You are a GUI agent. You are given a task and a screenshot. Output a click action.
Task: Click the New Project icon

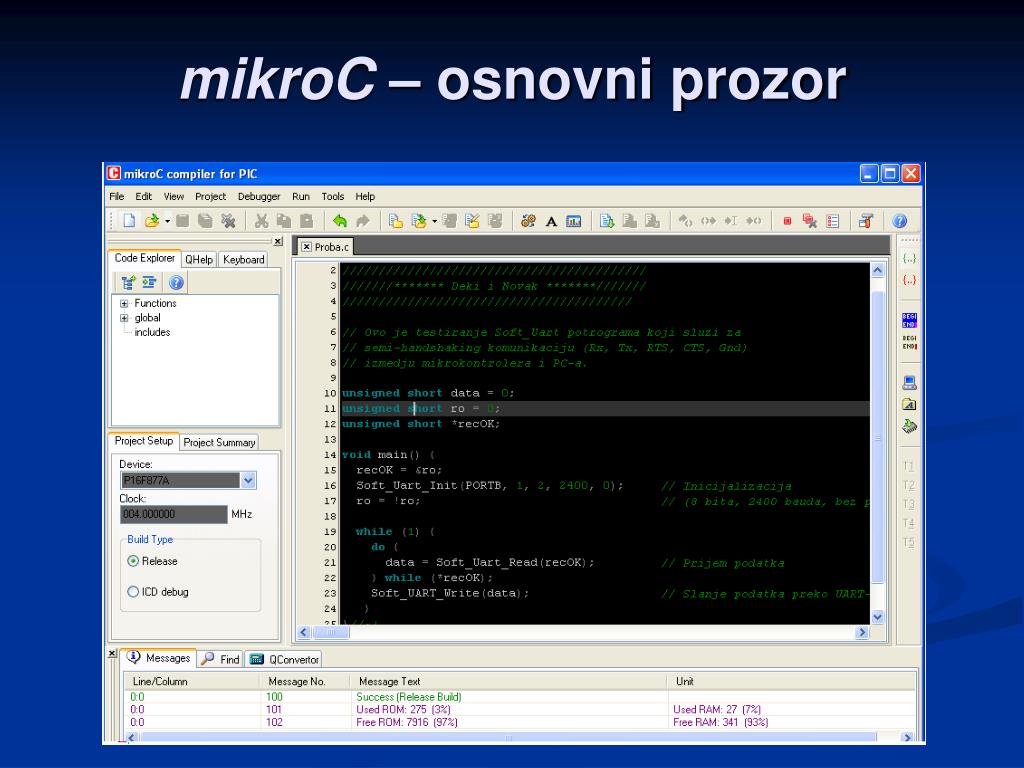point(395,221)
